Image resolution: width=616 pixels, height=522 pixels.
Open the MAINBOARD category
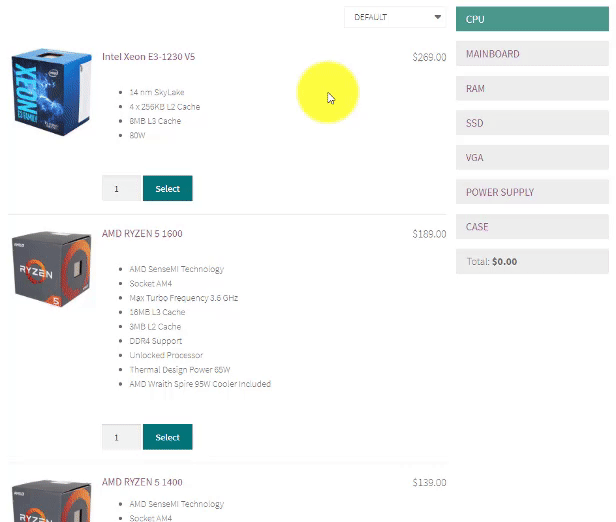point(532,54)
